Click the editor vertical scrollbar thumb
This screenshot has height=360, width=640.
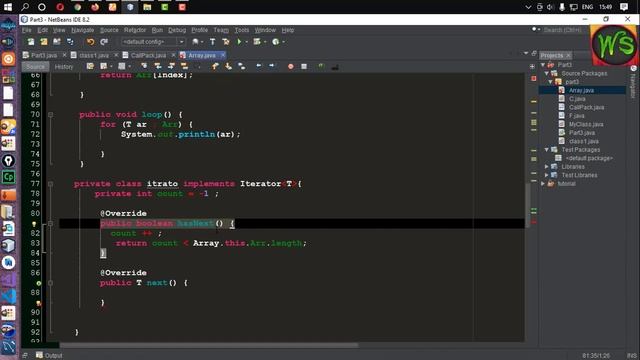coord(527,204)
